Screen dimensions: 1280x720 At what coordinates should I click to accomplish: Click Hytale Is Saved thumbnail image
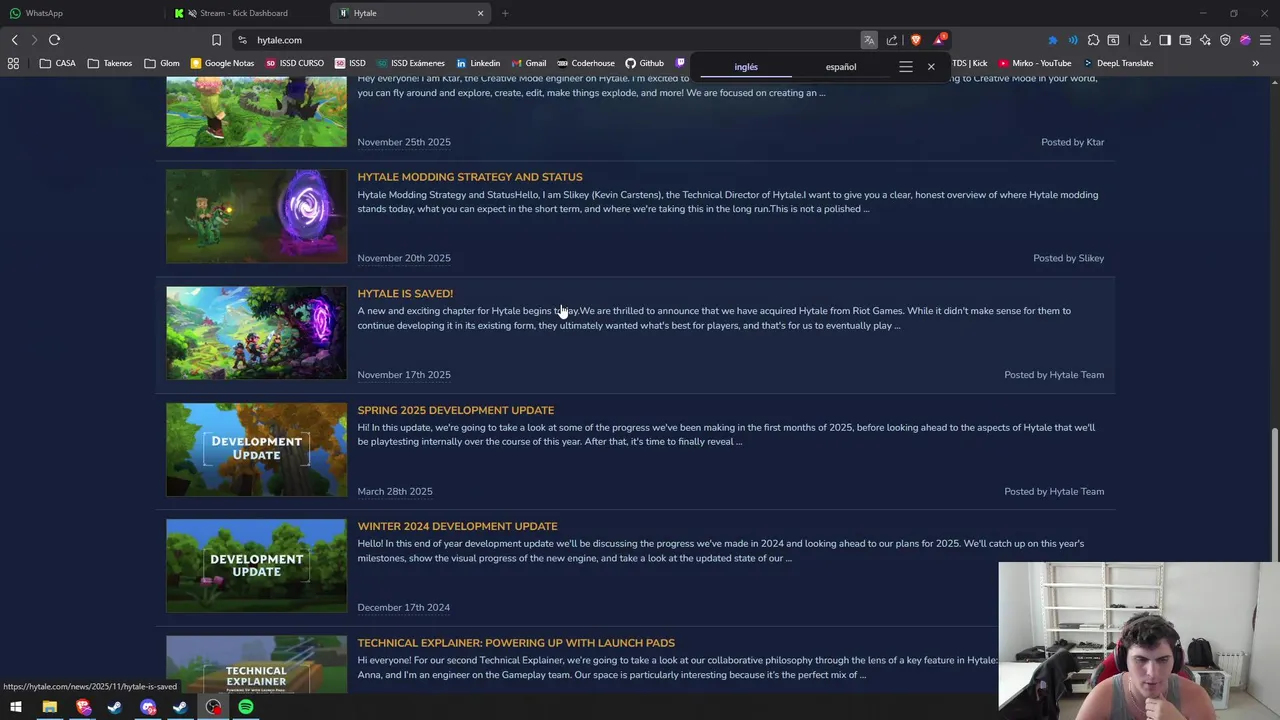(256, 333)
